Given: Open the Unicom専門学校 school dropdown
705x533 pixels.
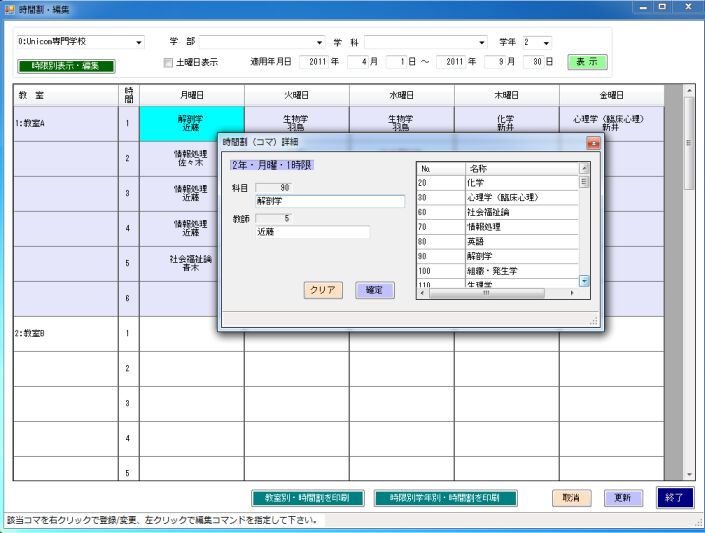Looking at the screenshot, I should [139, 43].
